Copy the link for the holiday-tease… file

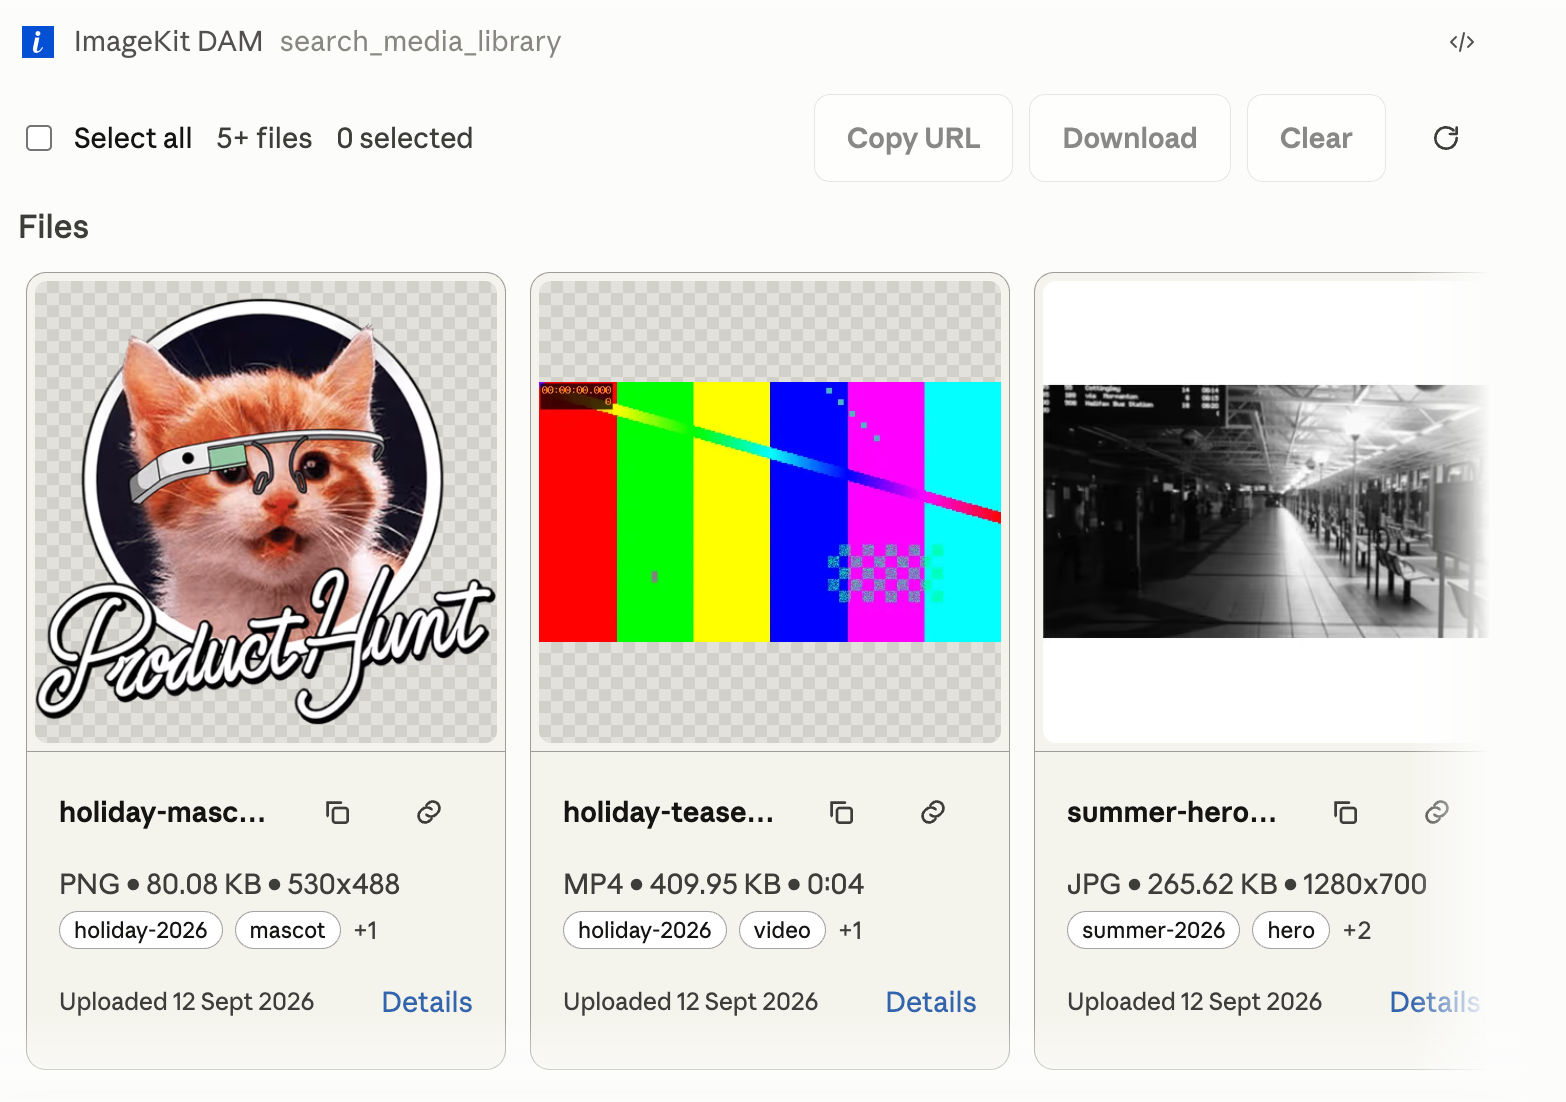tap(933, 812)
